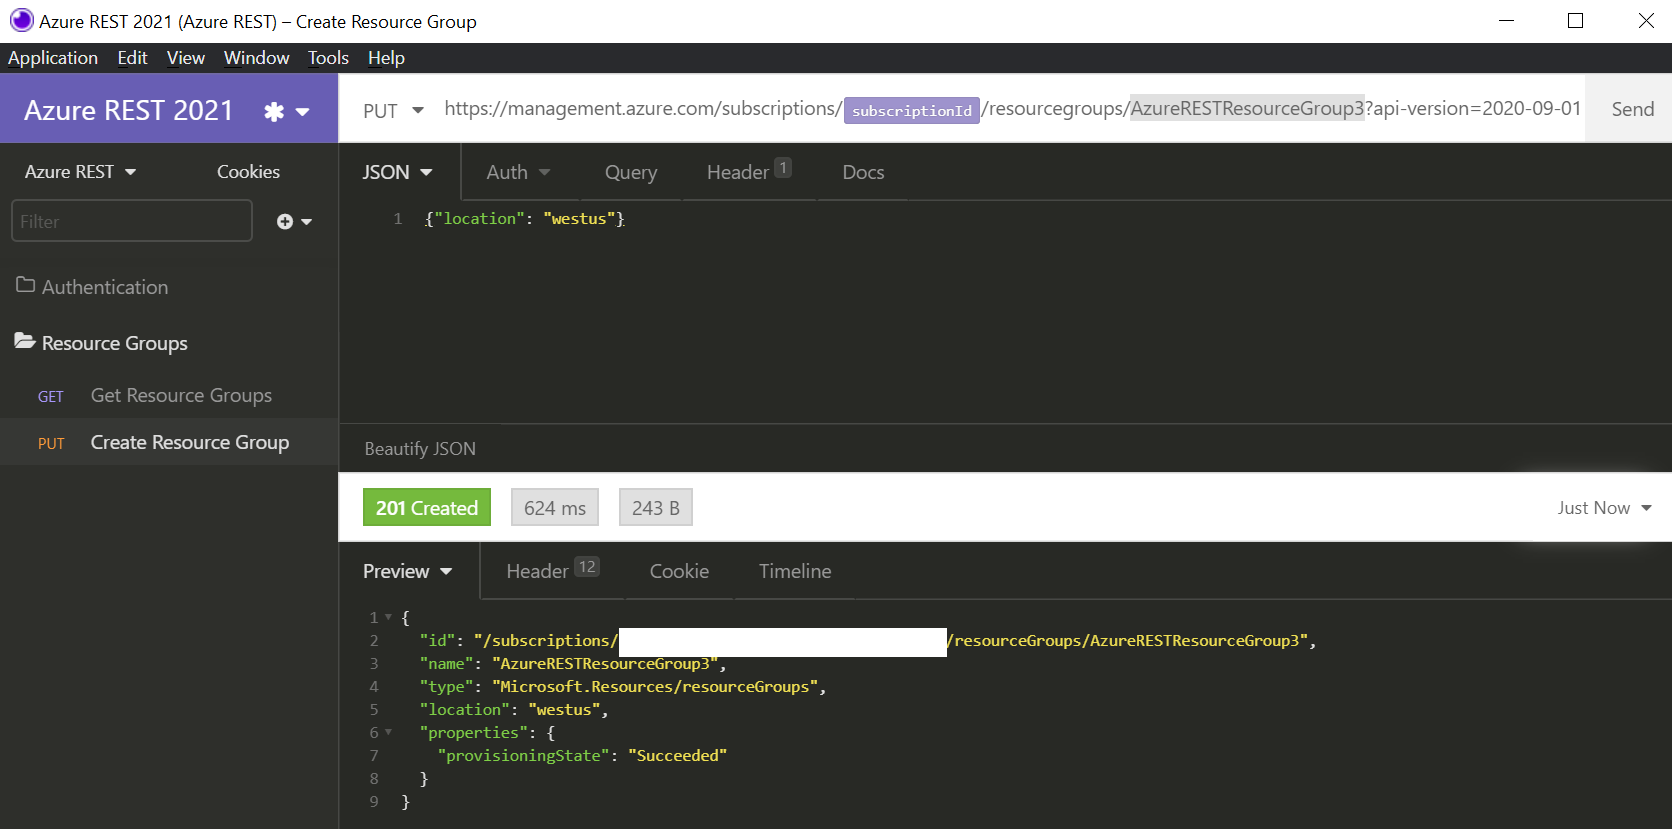Click Beautify JSON
The image size is (1672, 829).
tap(420, 449)
